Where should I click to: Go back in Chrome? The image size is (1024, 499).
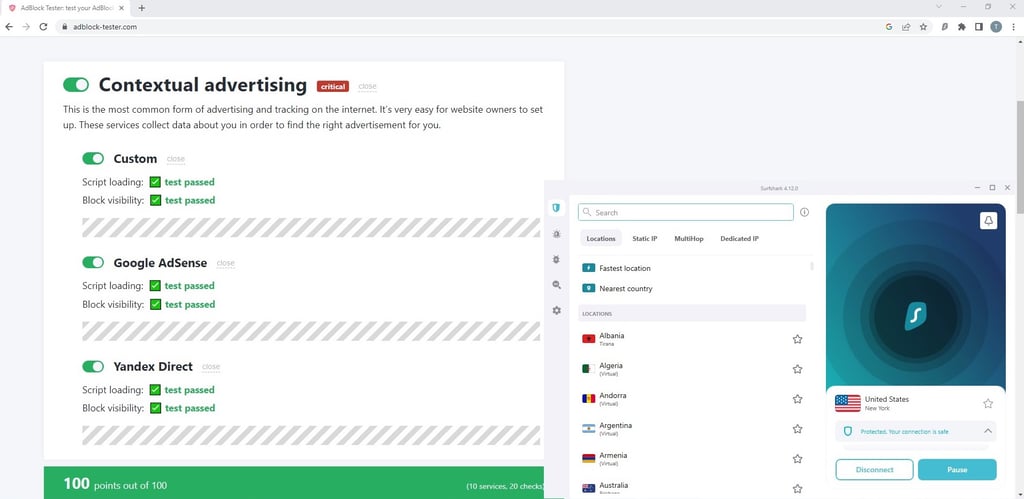pos(8,27)
